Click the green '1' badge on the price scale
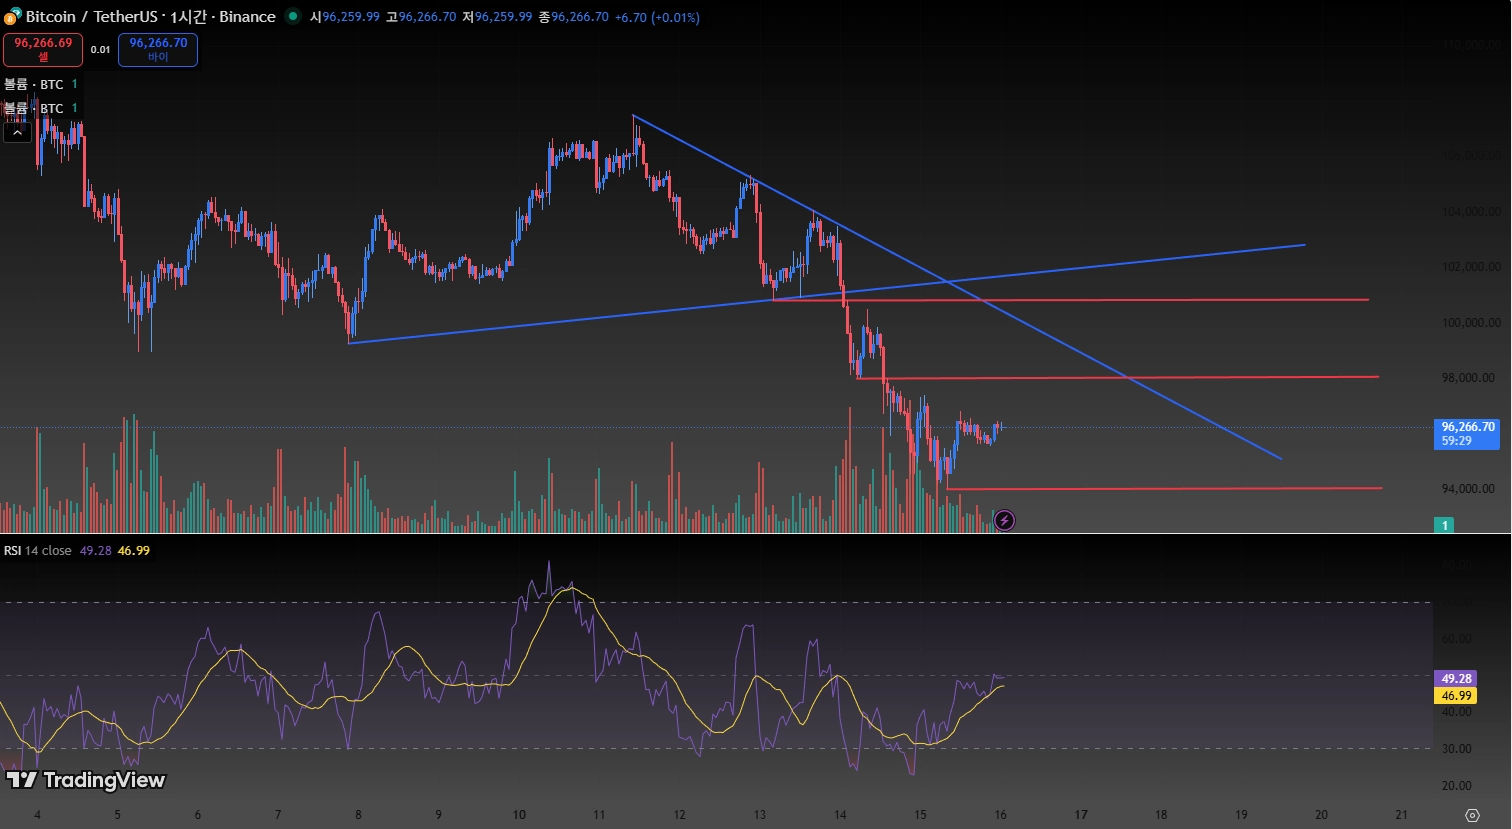This screenshot has height=829, width=1512. click(1444, 525)
